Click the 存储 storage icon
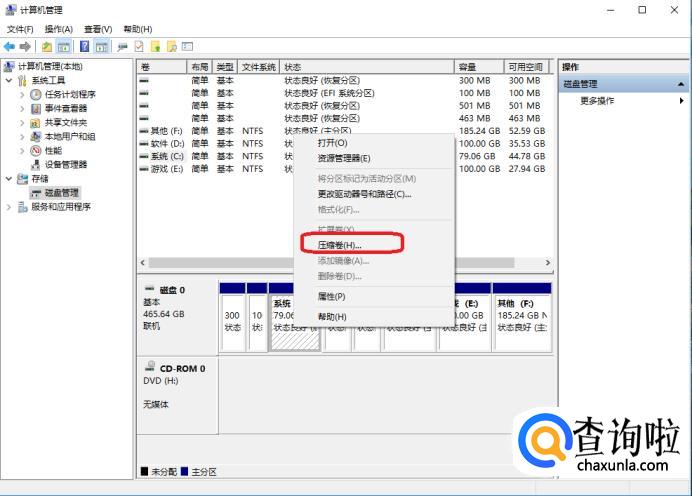The height and width of the screenshot is (496, 692). [x=22, y=179]
